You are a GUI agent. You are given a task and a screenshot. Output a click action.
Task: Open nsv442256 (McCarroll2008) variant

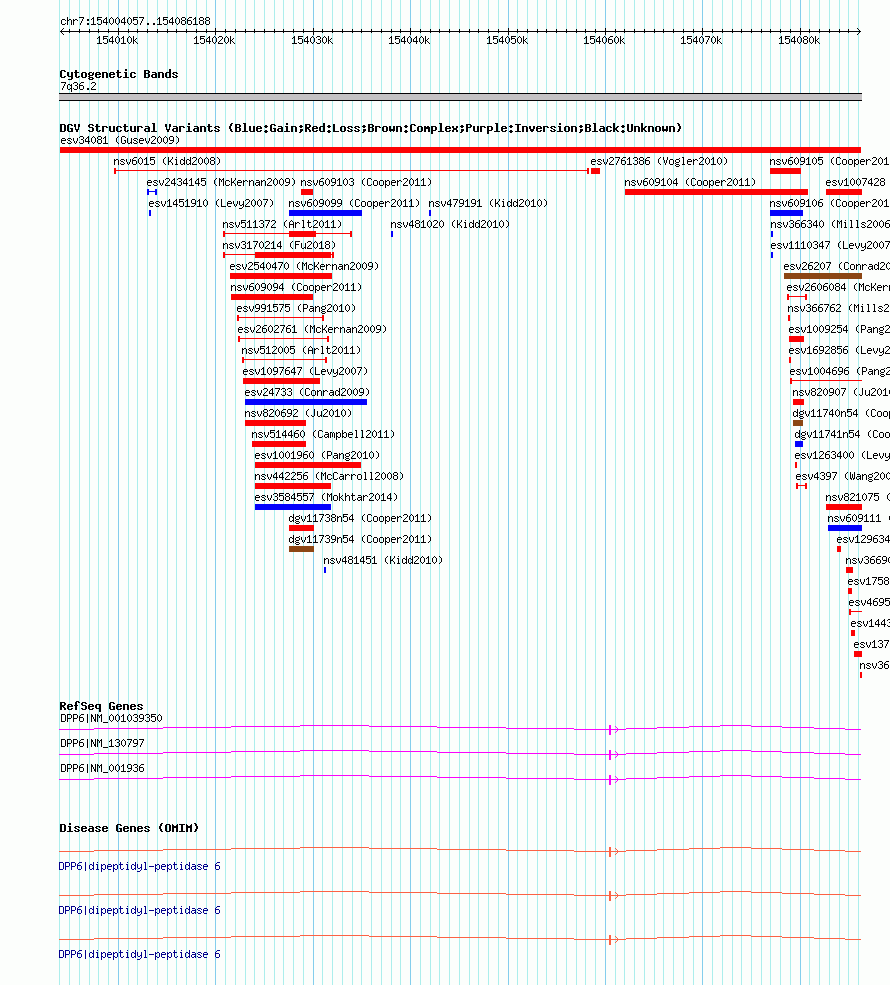[x=329, y=476]
